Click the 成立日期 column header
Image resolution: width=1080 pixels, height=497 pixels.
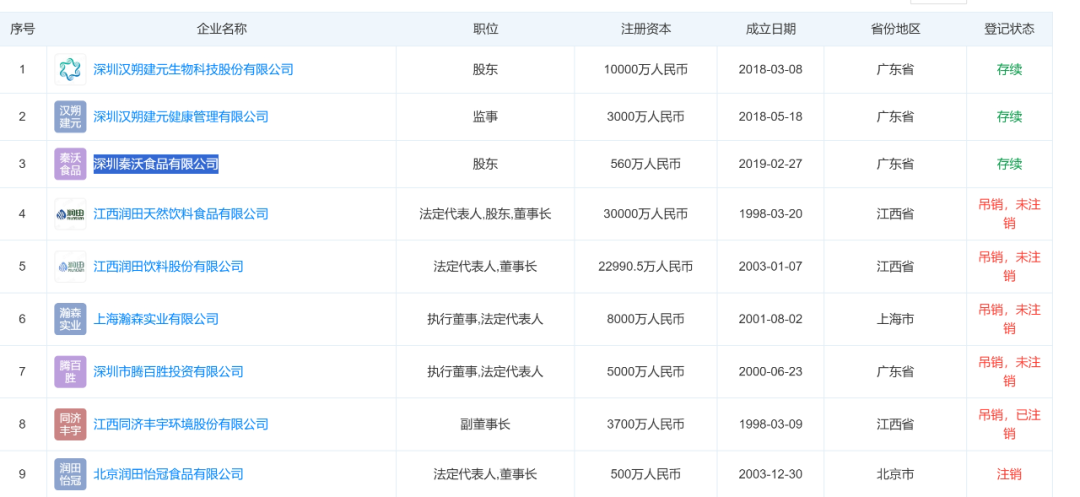[x=770, y=29]
